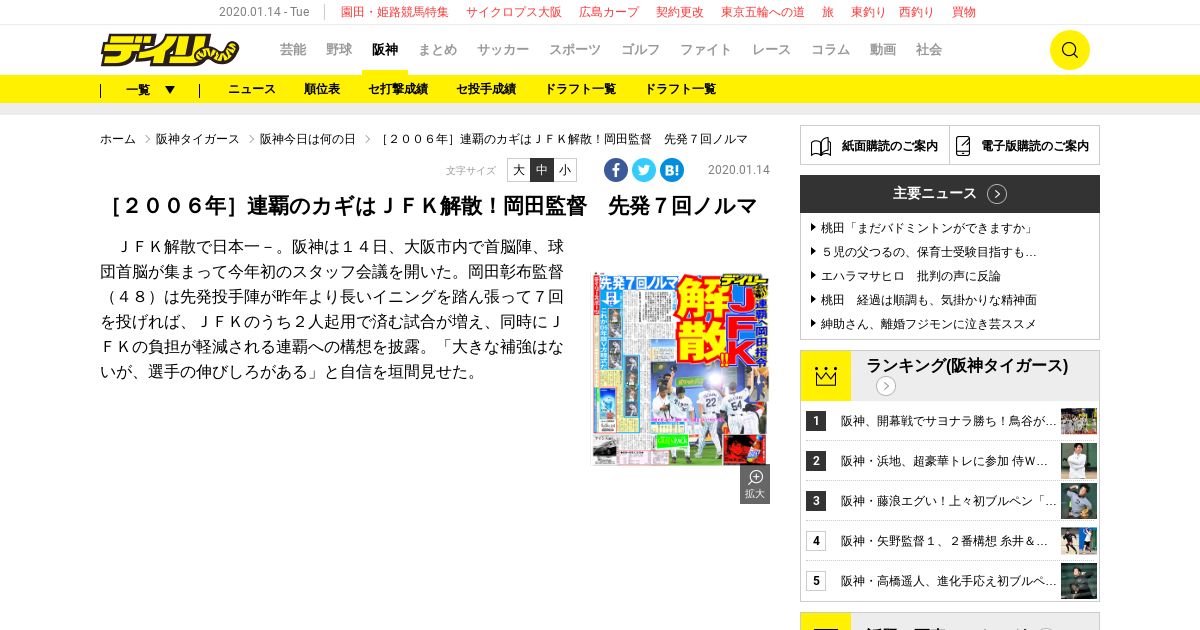
Task: Open ranking 1: 阪神、開幕戦でサヨナラ勝ち
Action: [948, 421]
